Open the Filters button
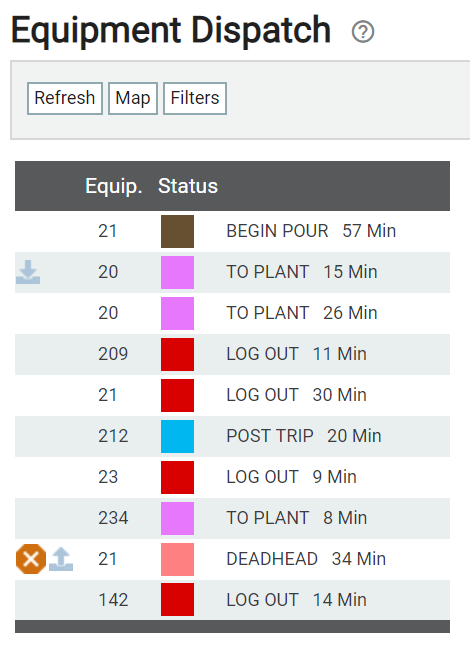470x645 pixels. coord(195,98)
